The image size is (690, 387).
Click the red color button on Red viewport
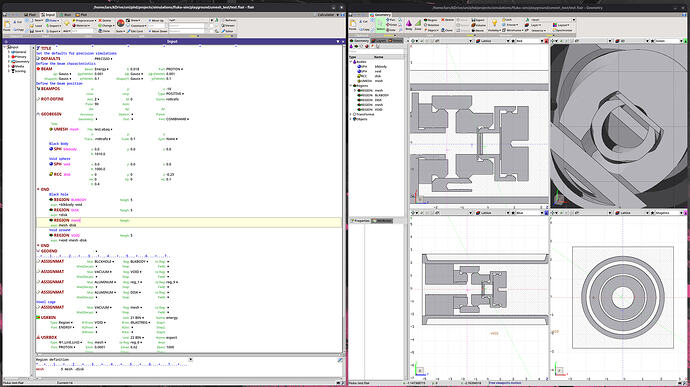point(546,41)
